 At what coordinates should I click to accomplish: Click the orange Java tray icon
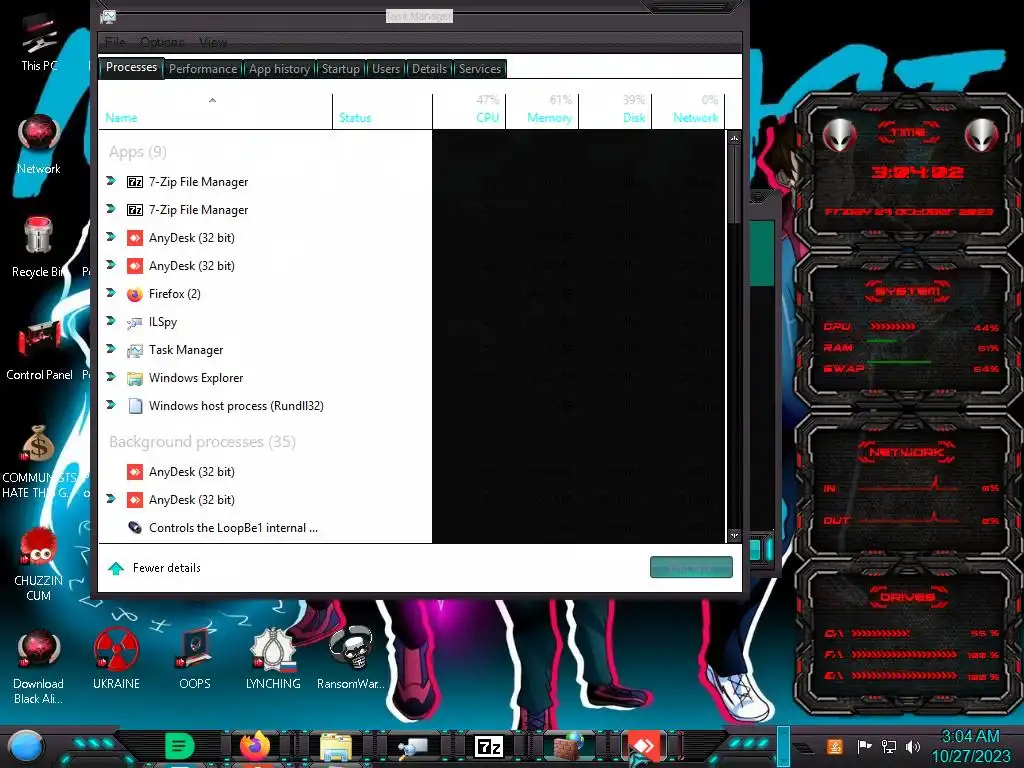(x=834, y=746)
